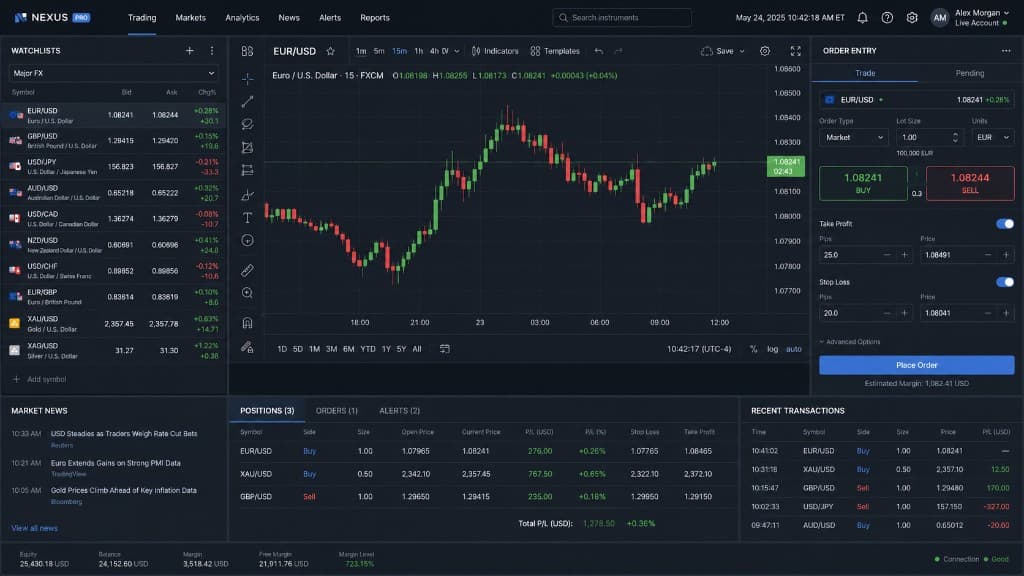Open the Reports menu
Image resolution: width=1024 pixels, height=576 pixels.
[375, 18]
